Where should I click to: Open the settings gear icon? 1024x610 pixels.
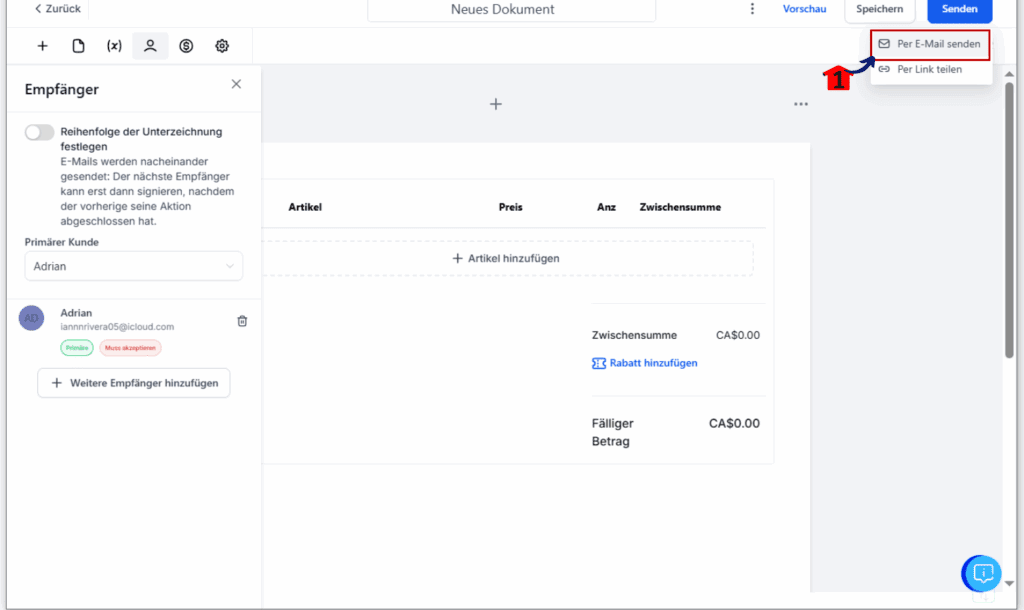[222, 46]
